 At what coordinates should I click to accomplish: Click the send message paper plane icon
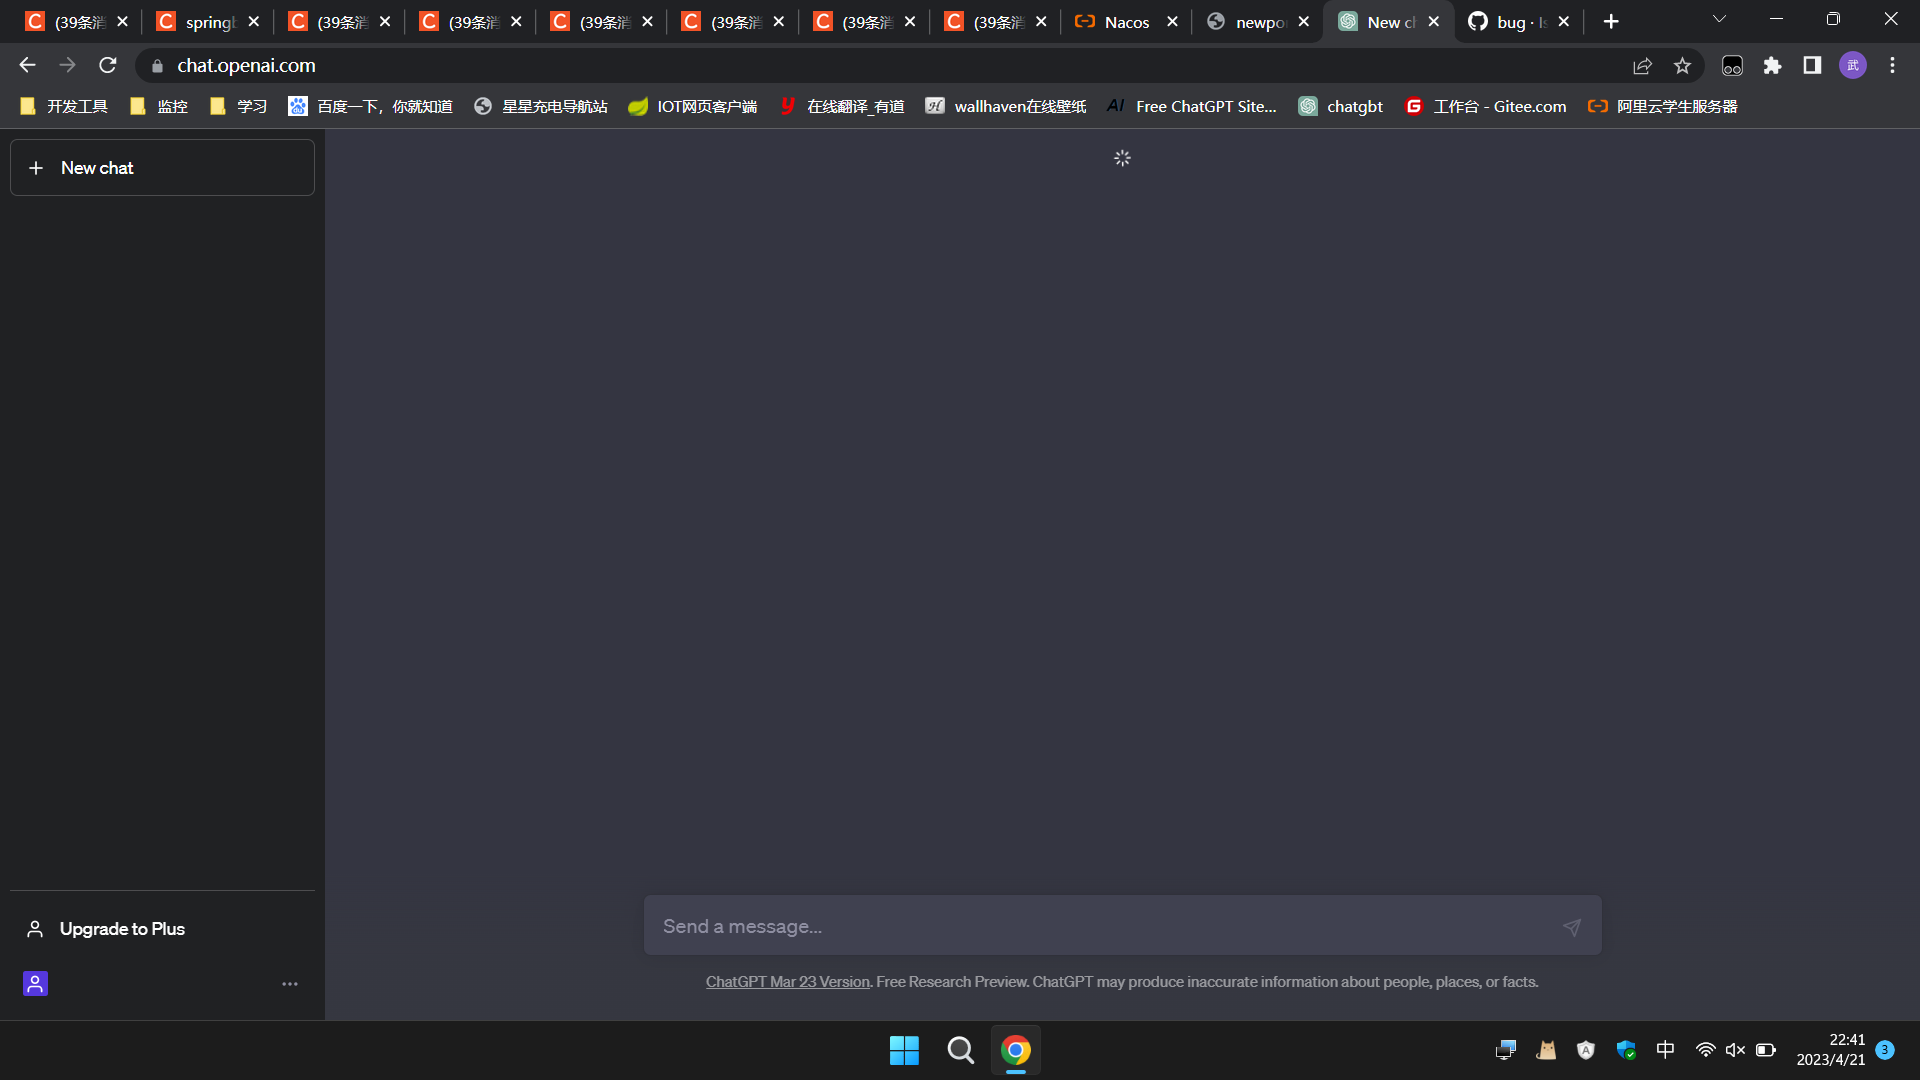point(1571,926)
